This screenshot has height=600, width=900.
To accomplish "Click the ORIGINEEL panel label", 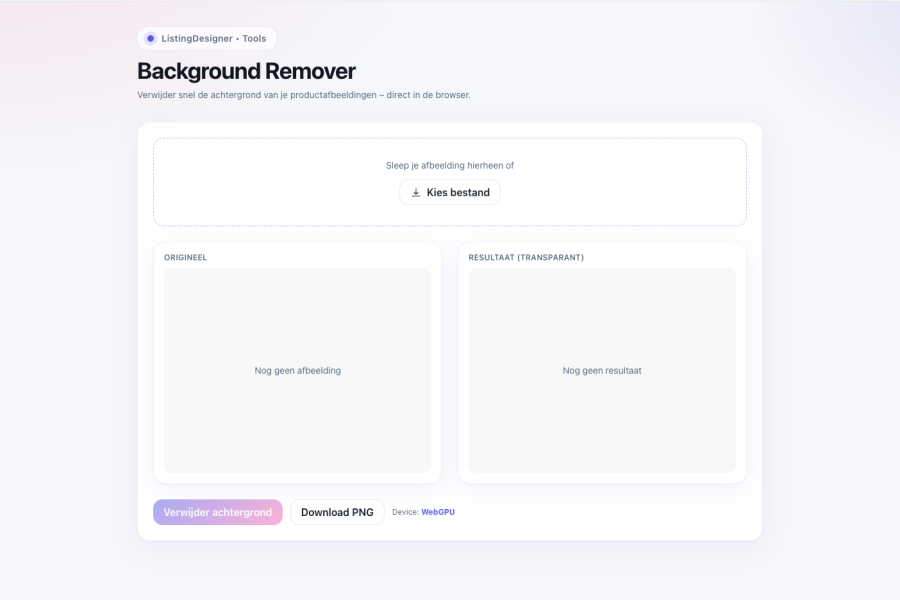I will tap(186, 257).
